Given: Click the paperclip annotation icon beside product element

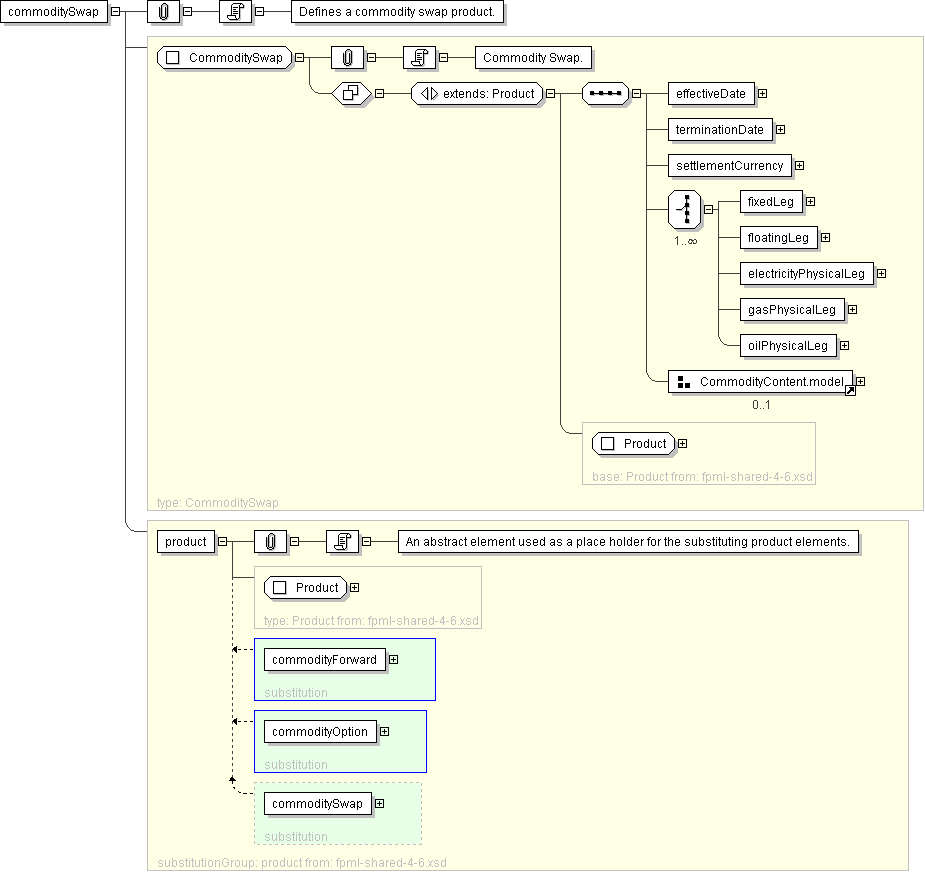Looking at the screenshot, I should tap(270, 542).
